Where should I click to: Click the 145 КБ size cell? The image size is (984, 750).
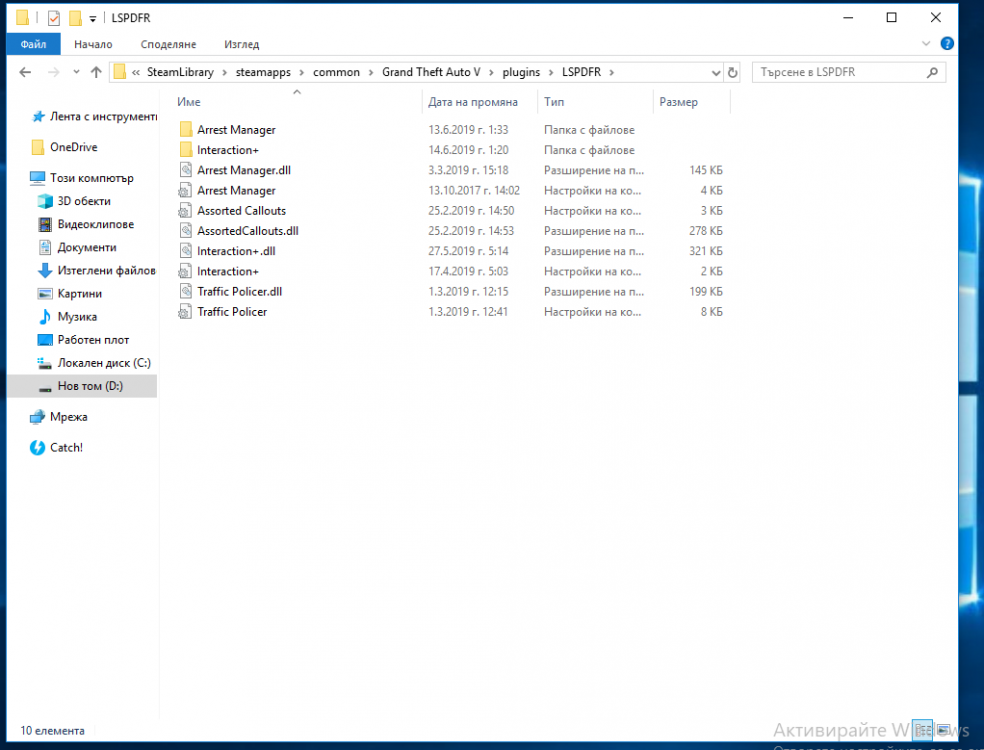pyautogui.click(x=706, y=170)
